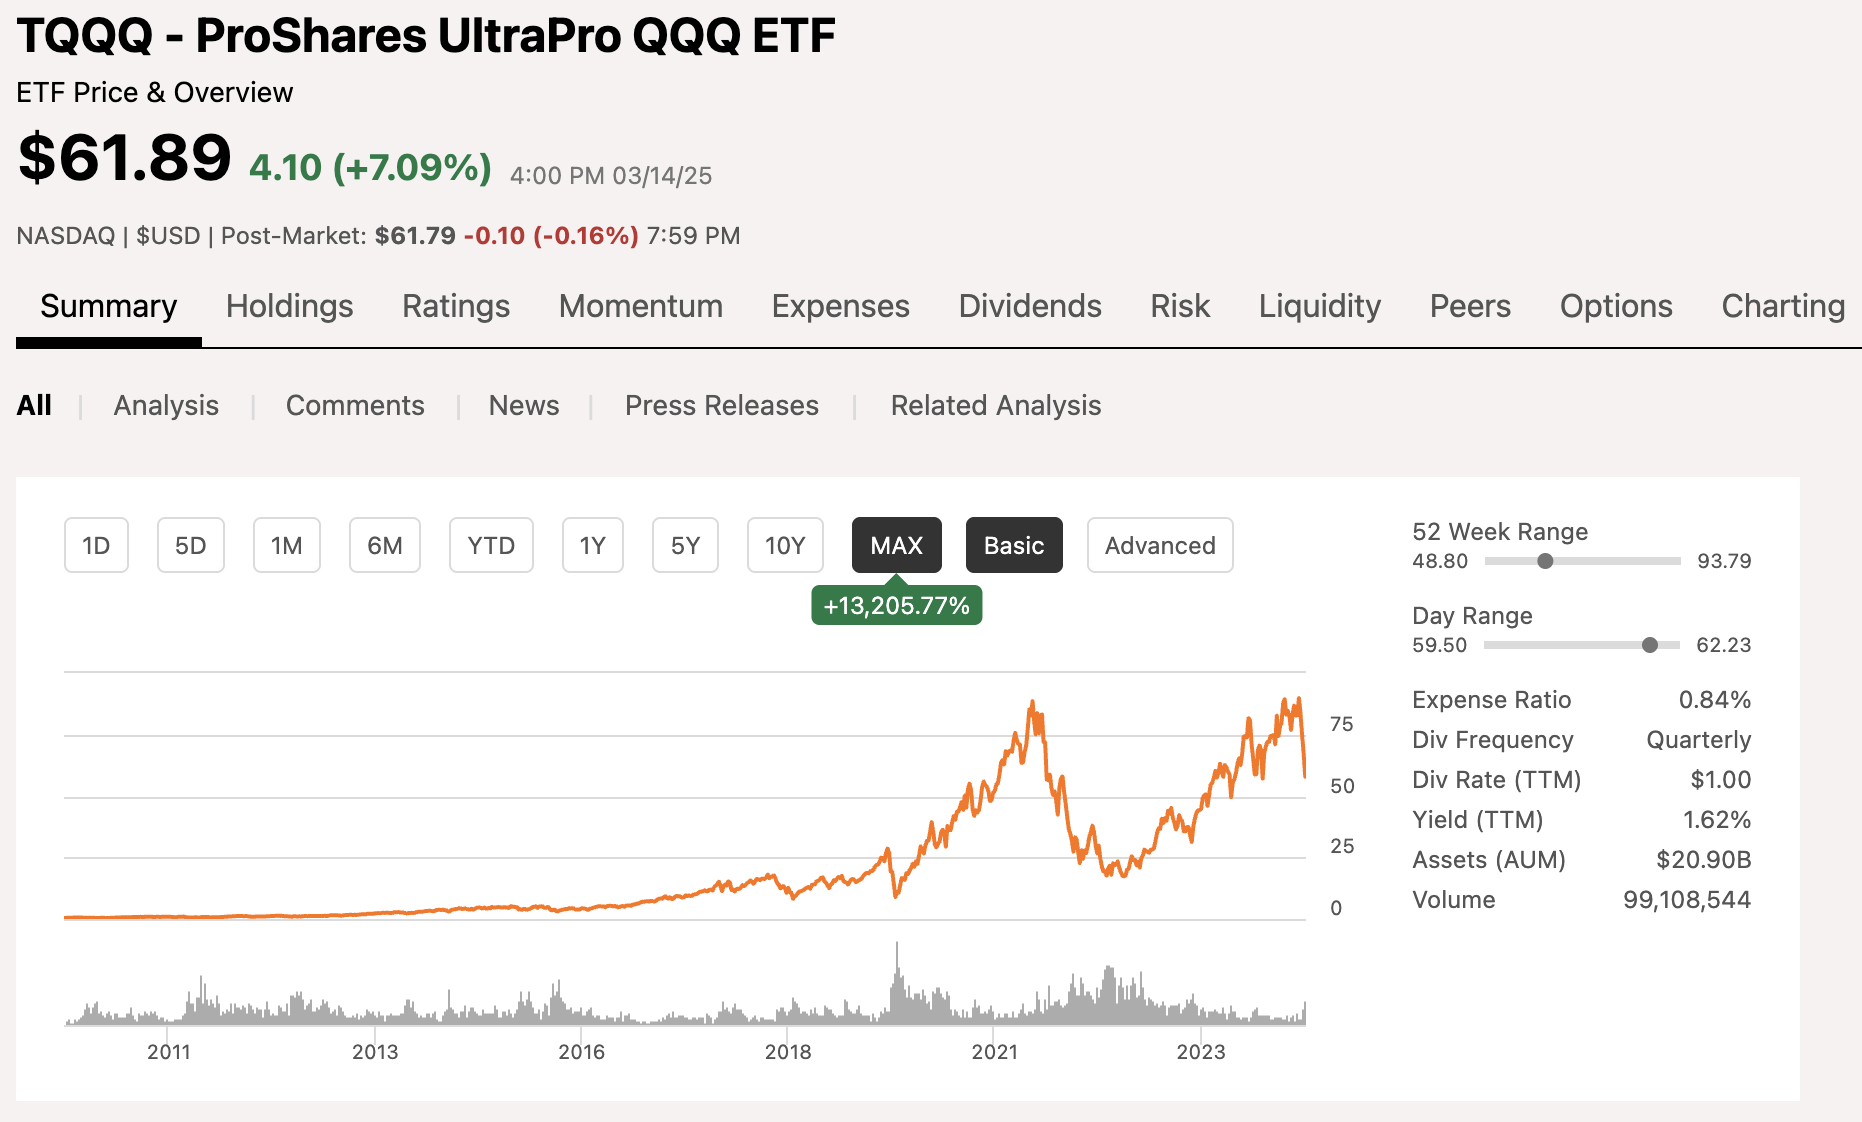Open the Dividends tab
1862x1122 pixels.
[1029, 307]
